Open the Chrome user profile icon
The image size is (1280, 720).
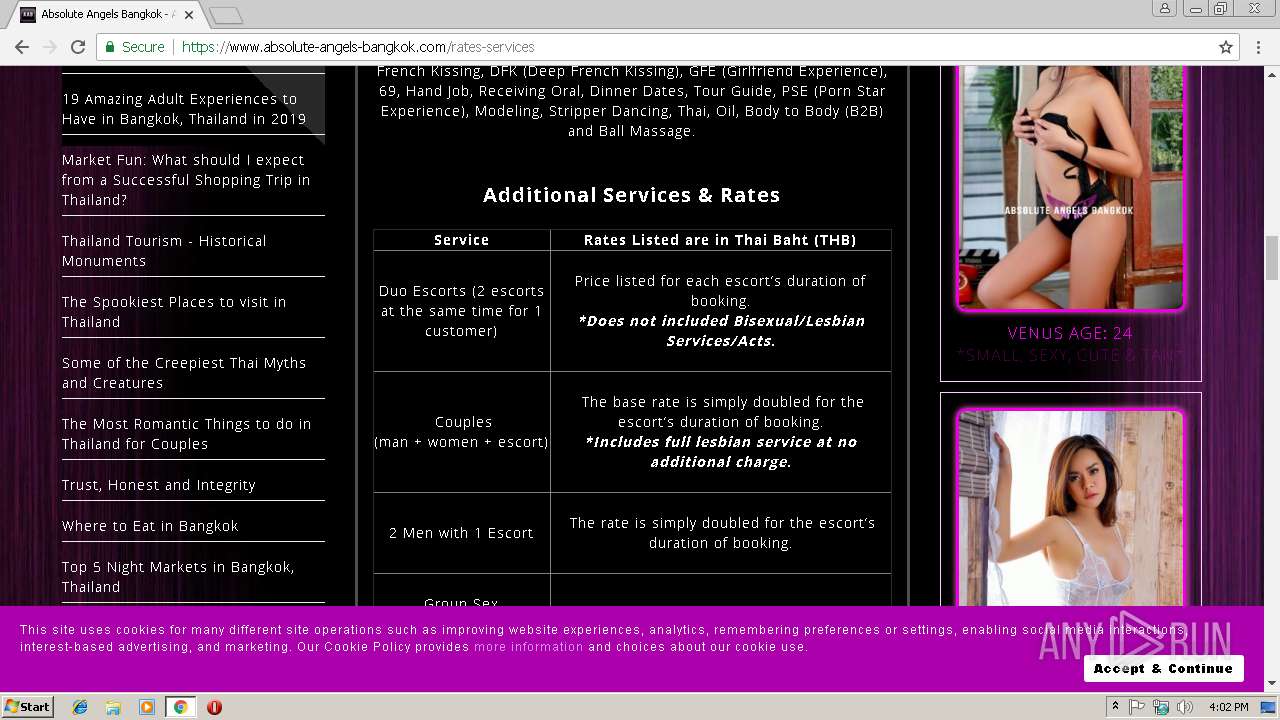pyautogui.click(x=1165, y=9)
